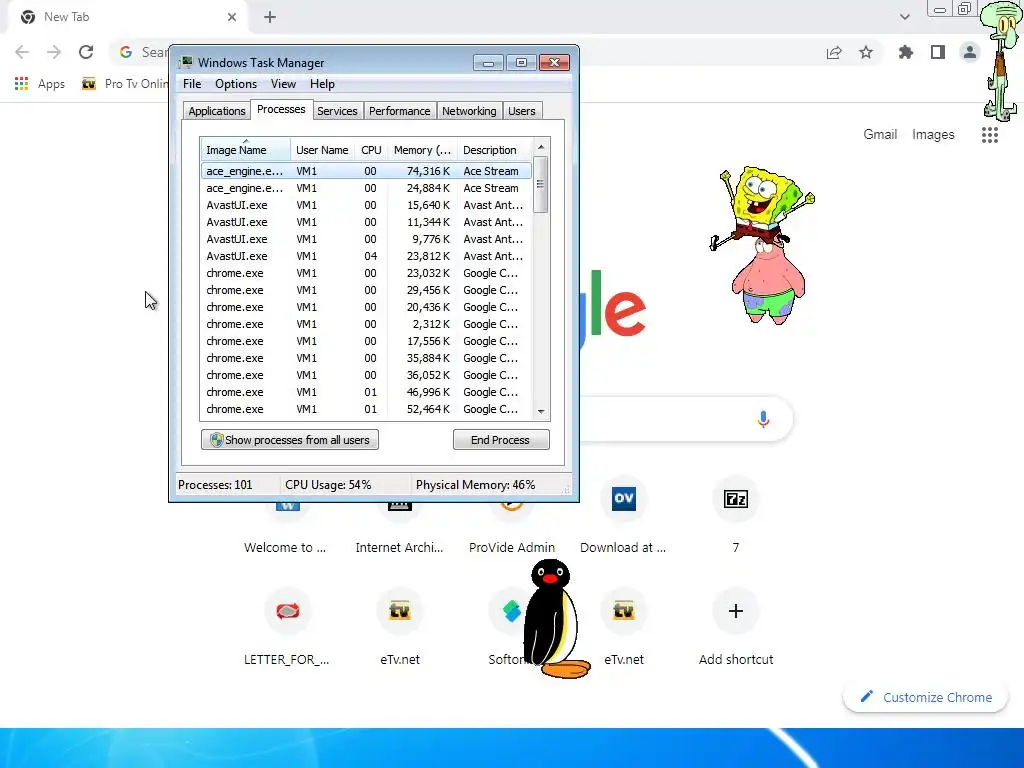Expand Chrome tab search chevron
Viewport: 1024px width, 768px height.
[904, 17]
